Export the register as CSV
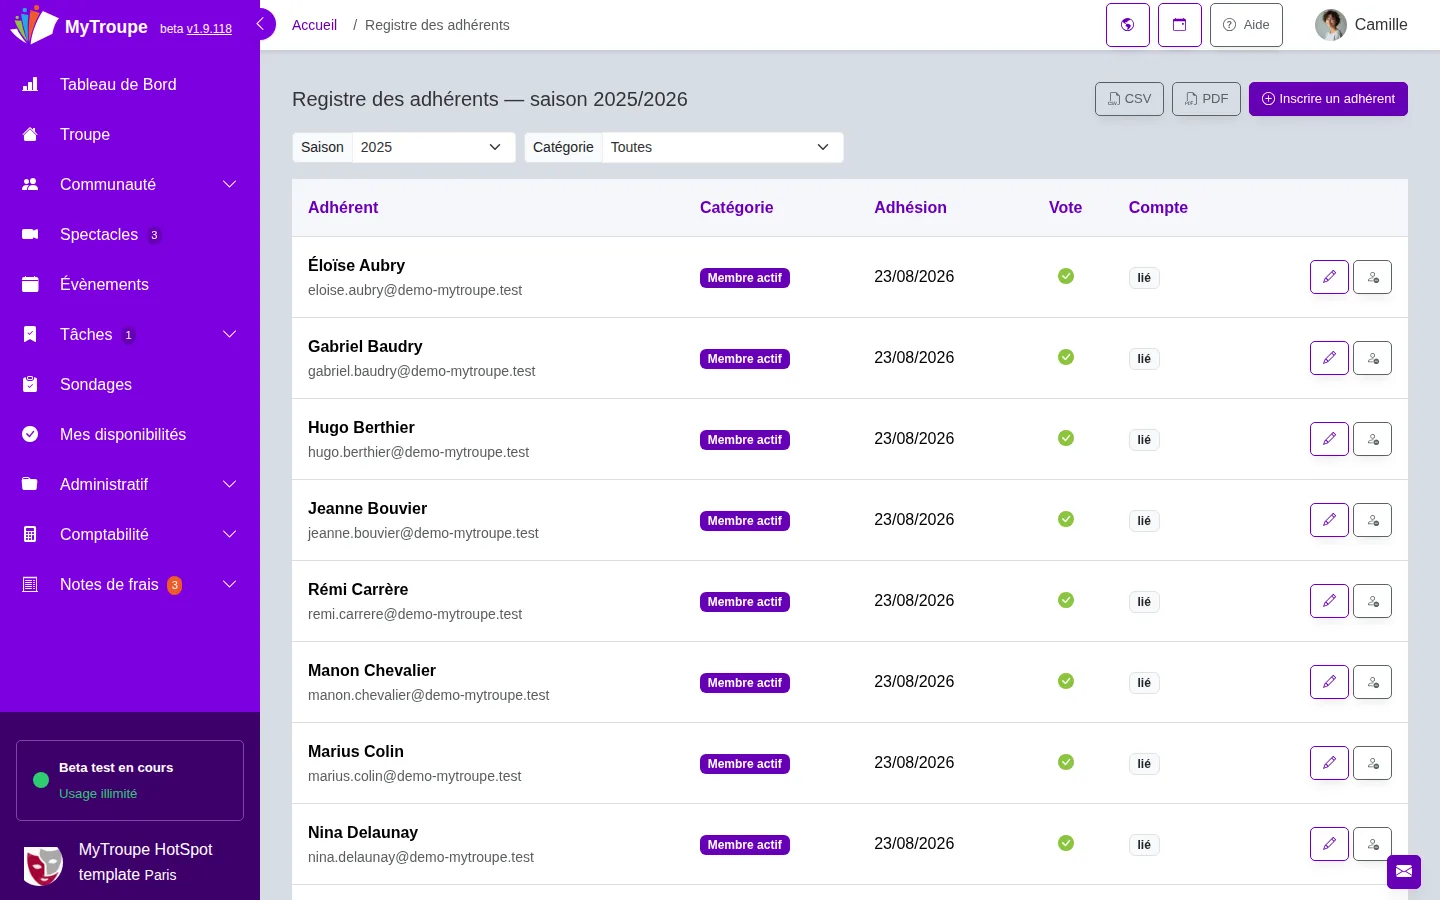This screenshot has height=900, width=1440. click(x=1129, y=99)
